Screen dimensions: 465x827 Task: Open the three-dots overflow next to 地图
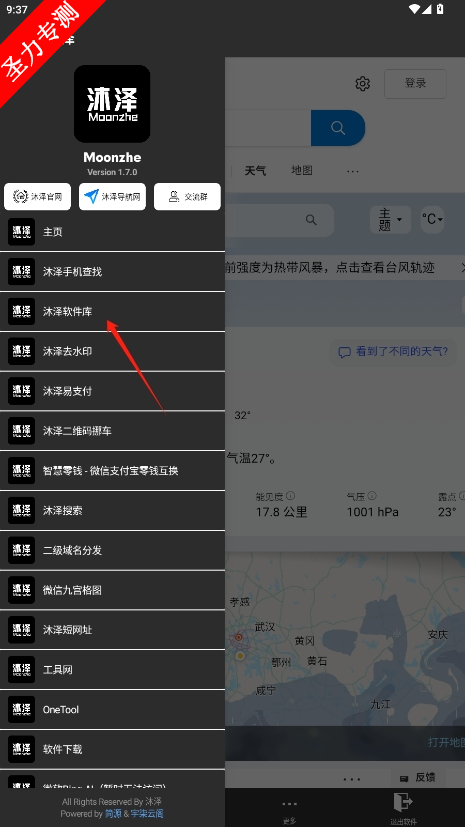353,171
